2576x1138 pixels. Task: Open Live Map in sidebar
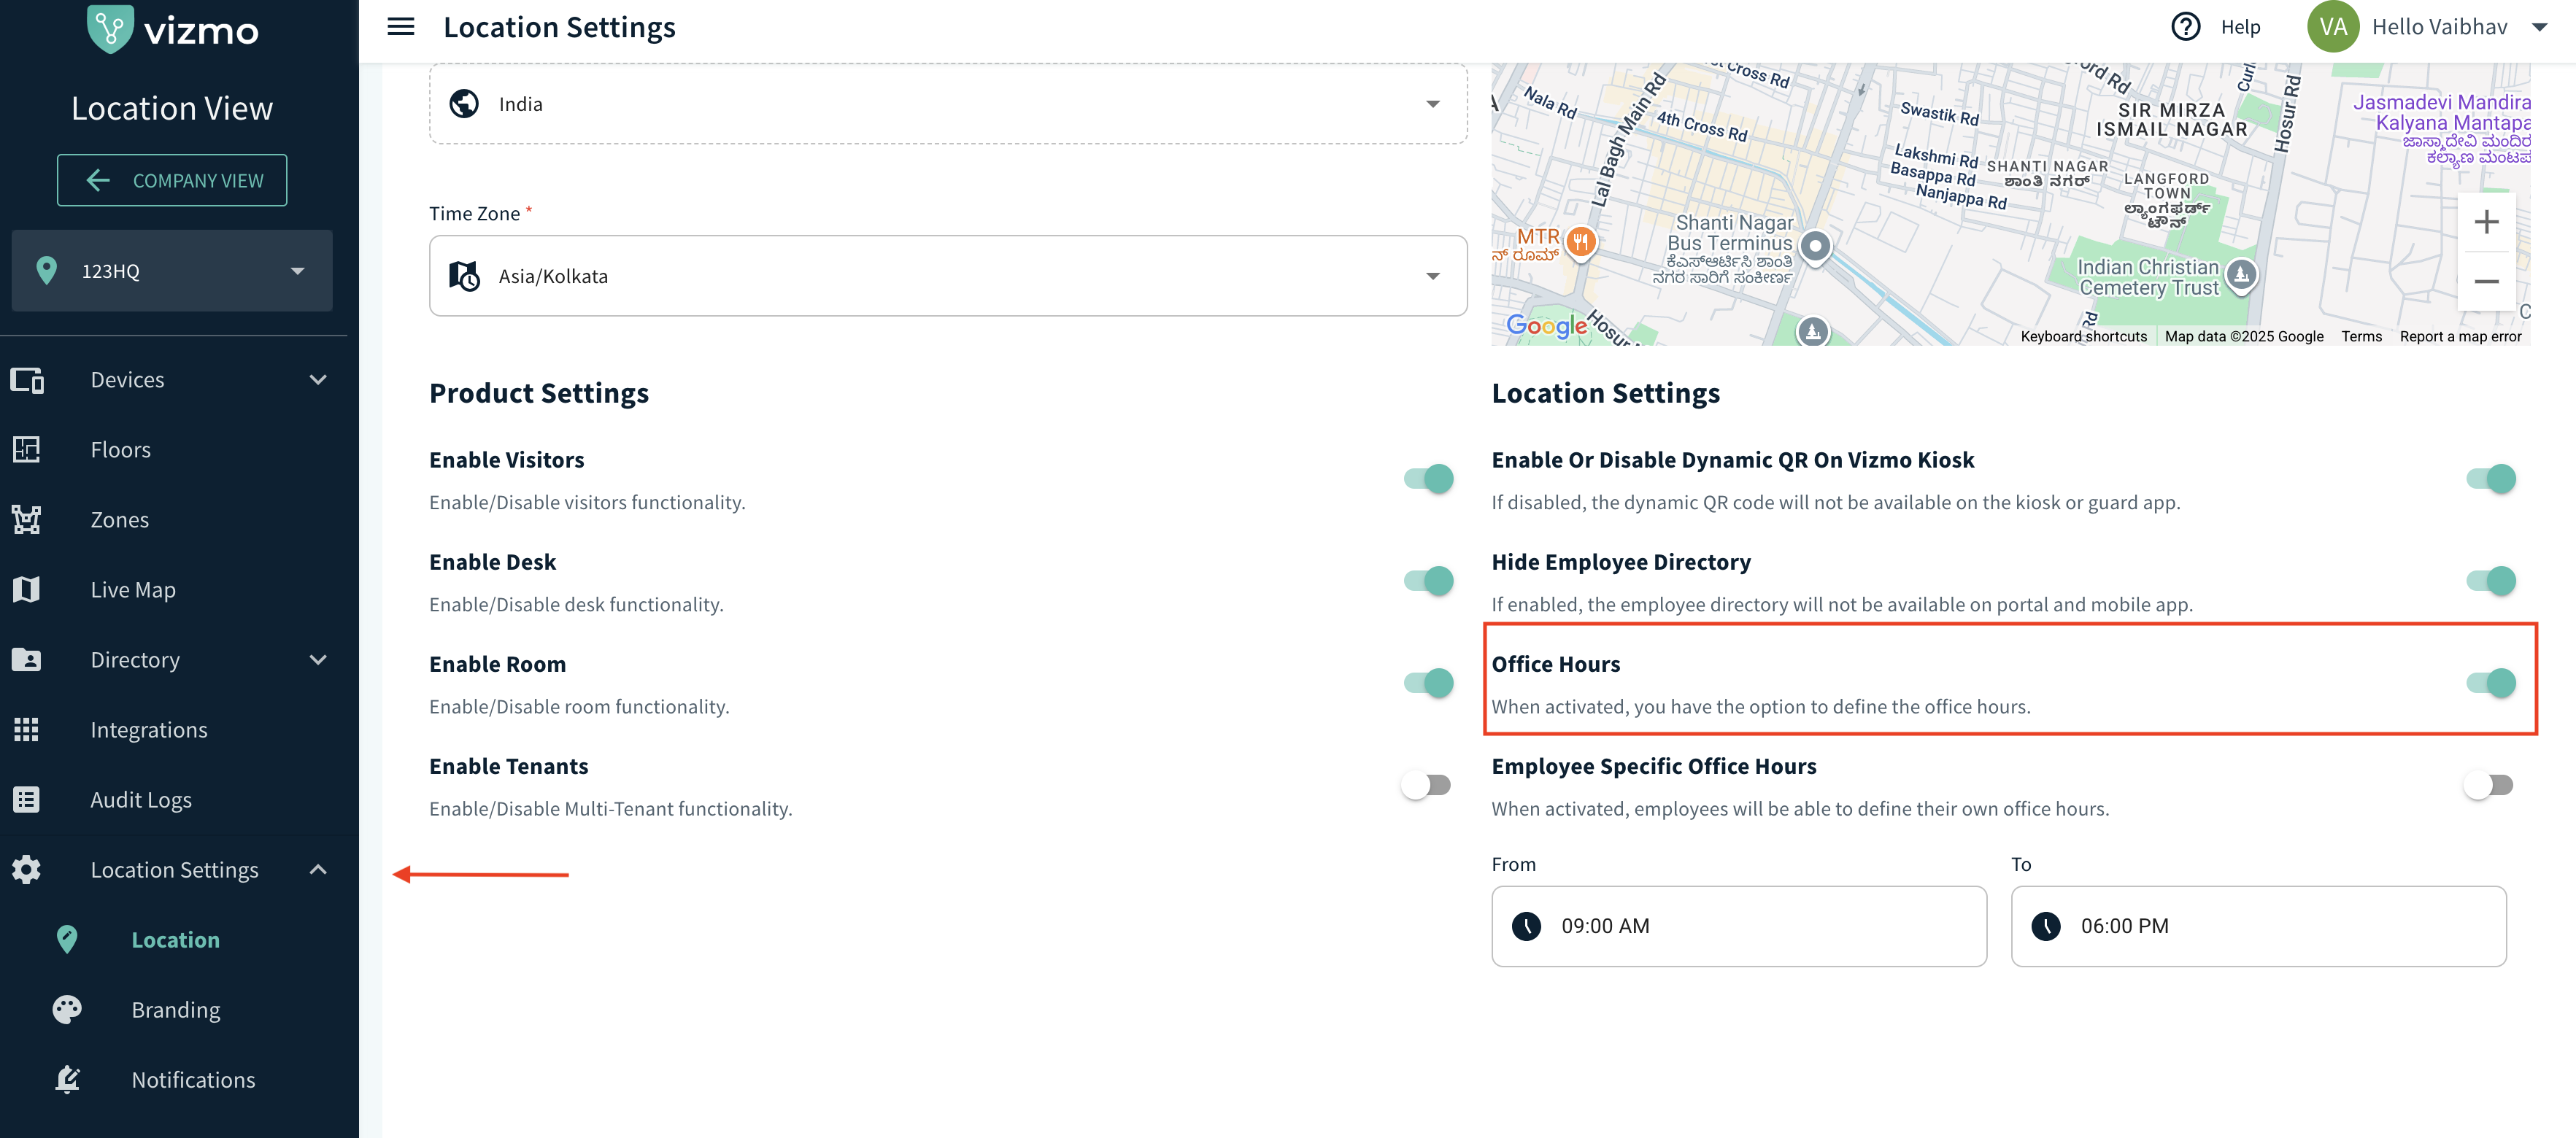(132, 590)
